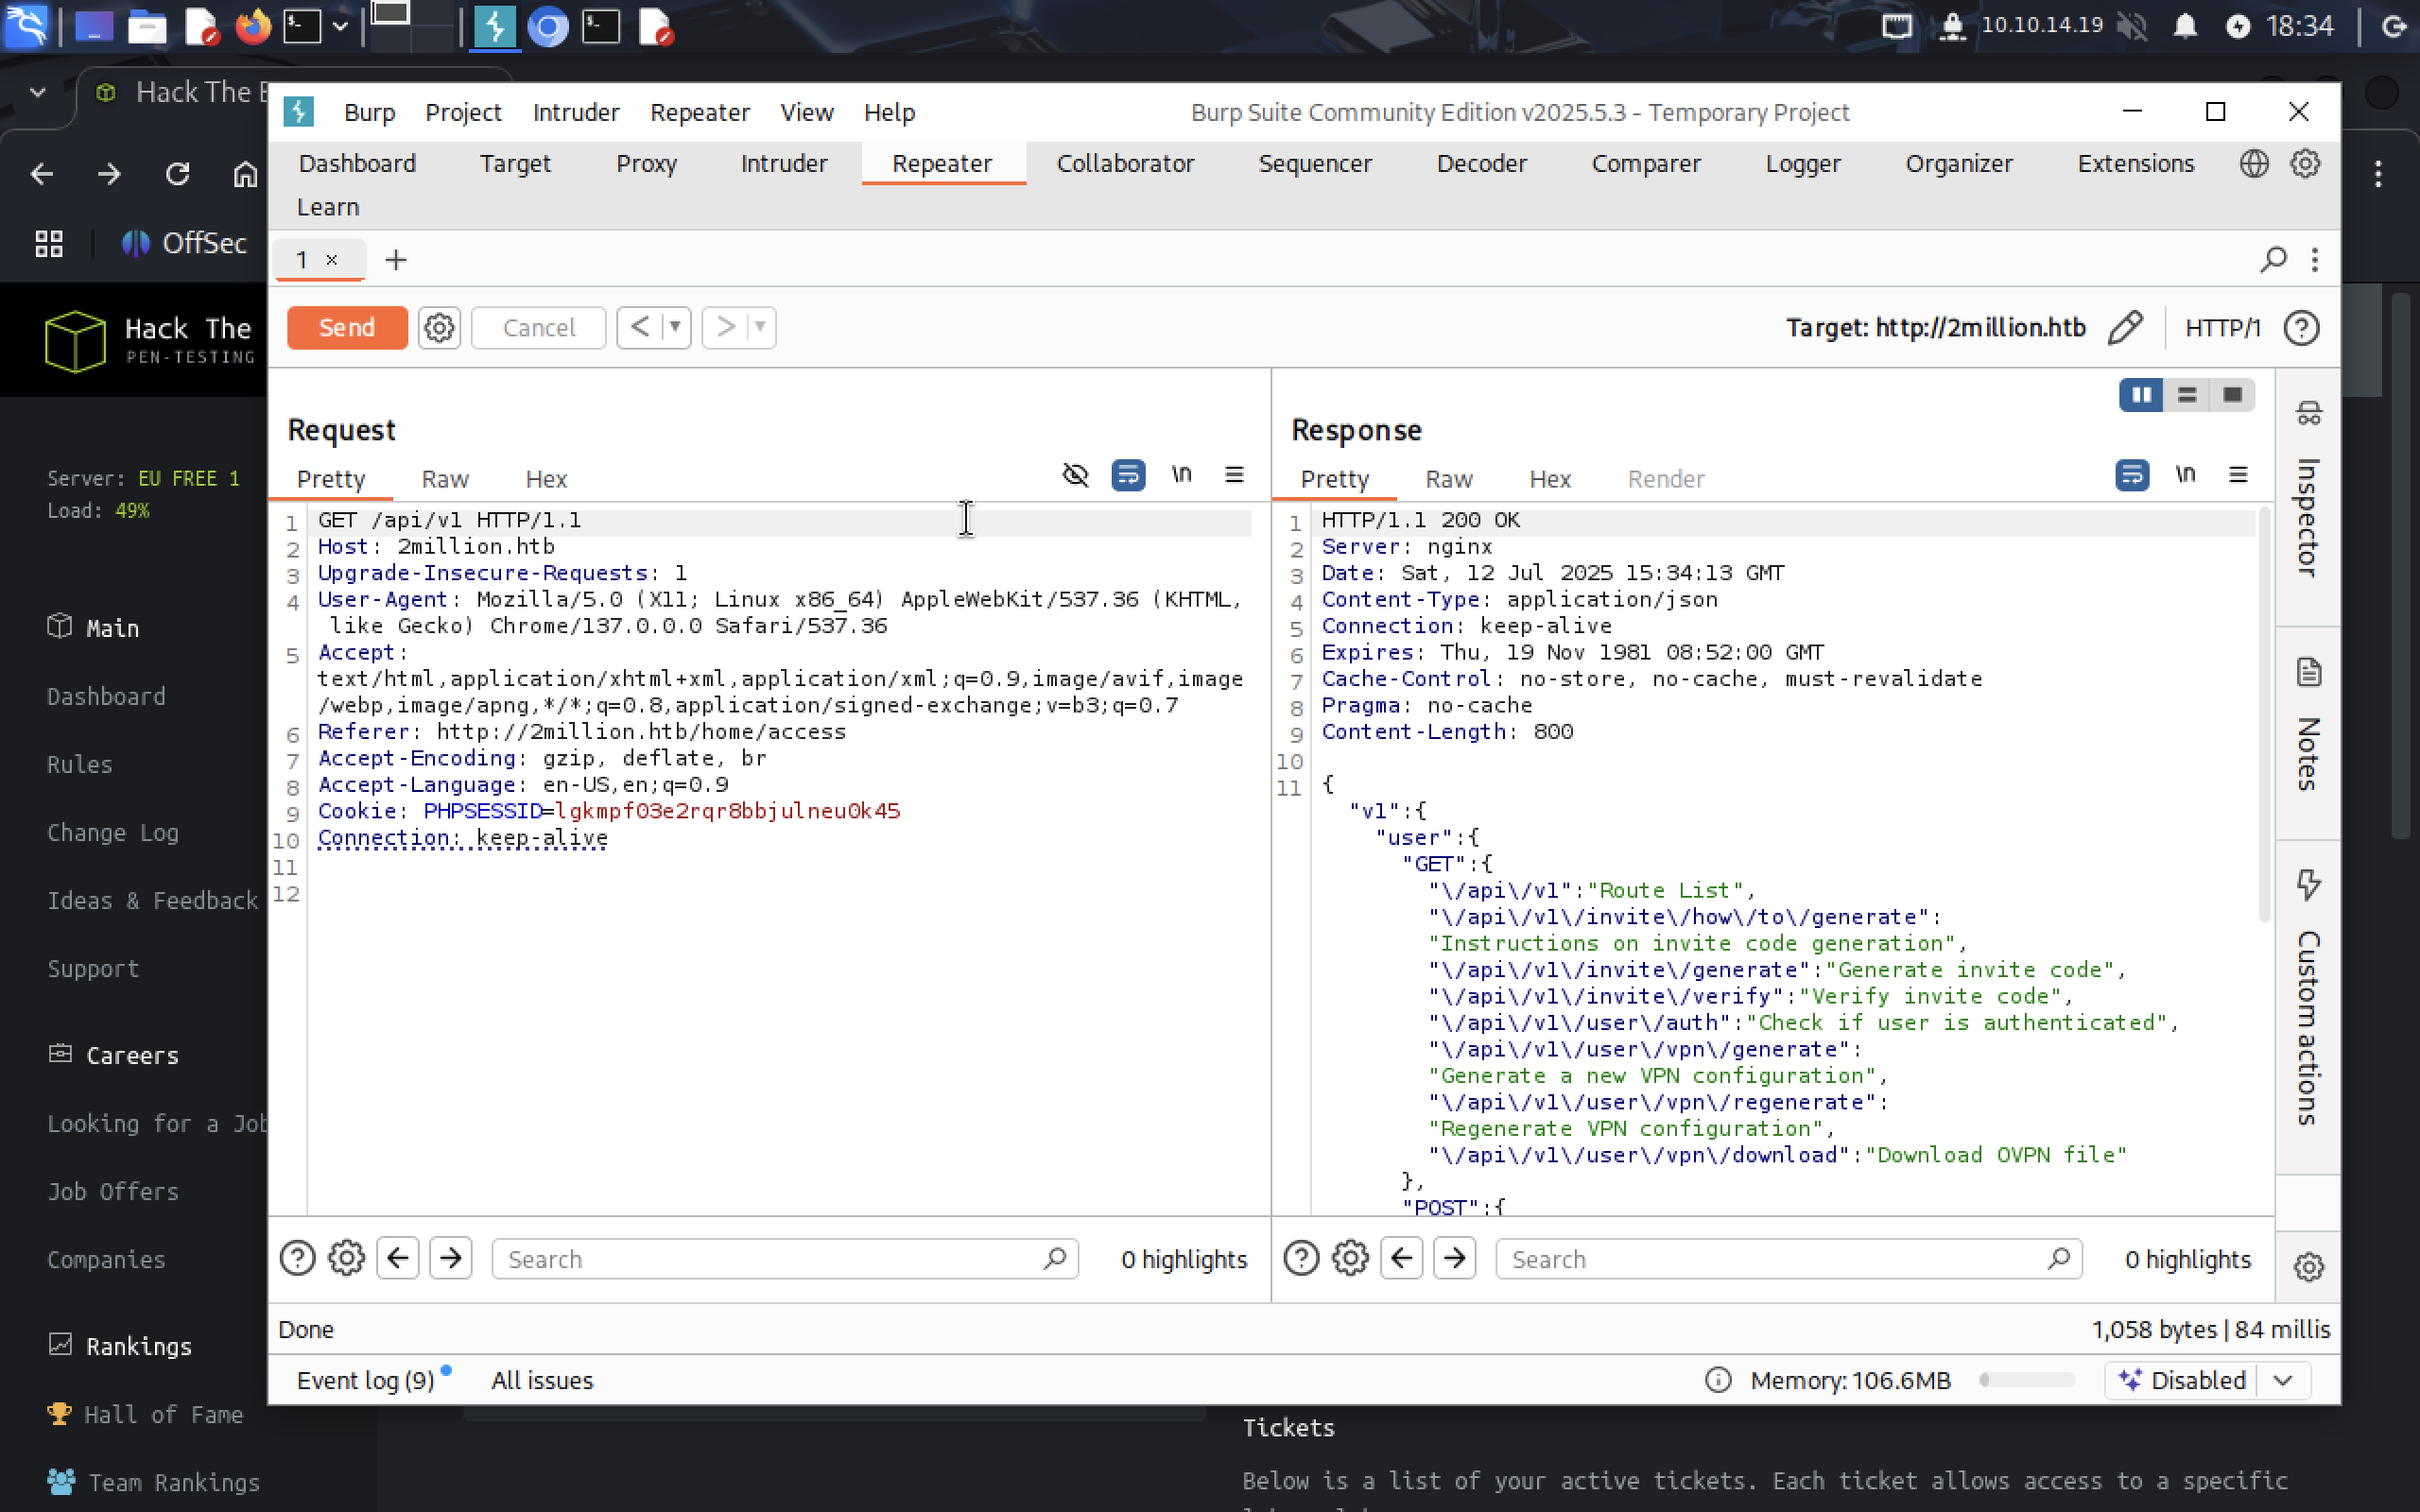Switch Request view to Raw tab
The height and width of the screenshot is (1512, 2420).
coord(445,479)
